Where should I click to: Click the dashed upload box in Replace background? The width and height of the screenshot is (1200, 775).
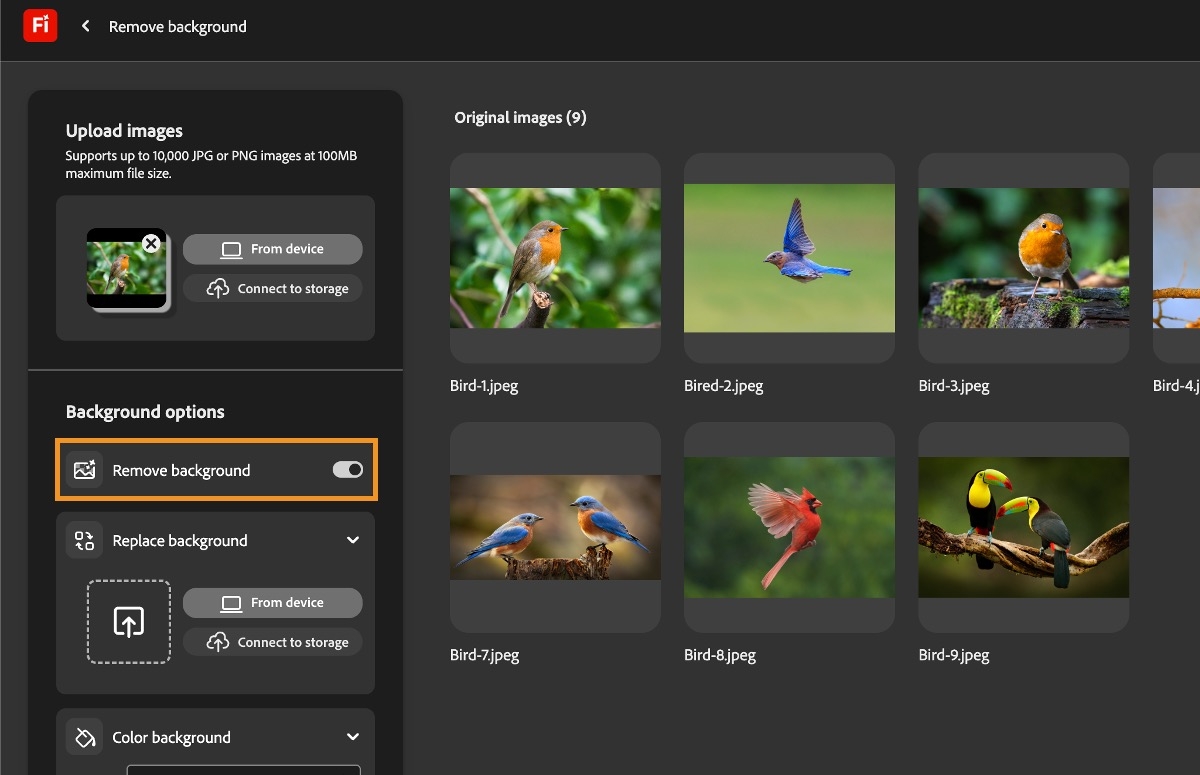[129, 622]
